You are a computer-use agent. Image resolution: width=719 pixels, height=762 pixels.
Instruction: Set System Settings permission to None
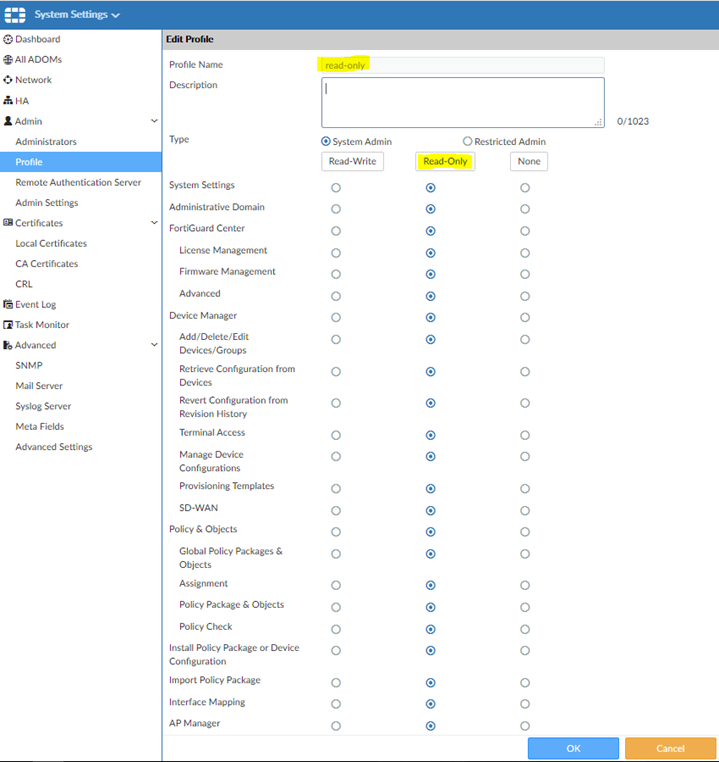click(x=525, y=188)
